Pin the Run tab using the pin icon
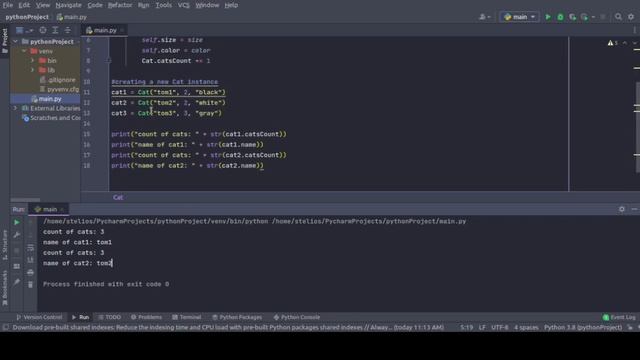Image resolution: width=640 pixels, height=360 pixels. pos(17,282)
